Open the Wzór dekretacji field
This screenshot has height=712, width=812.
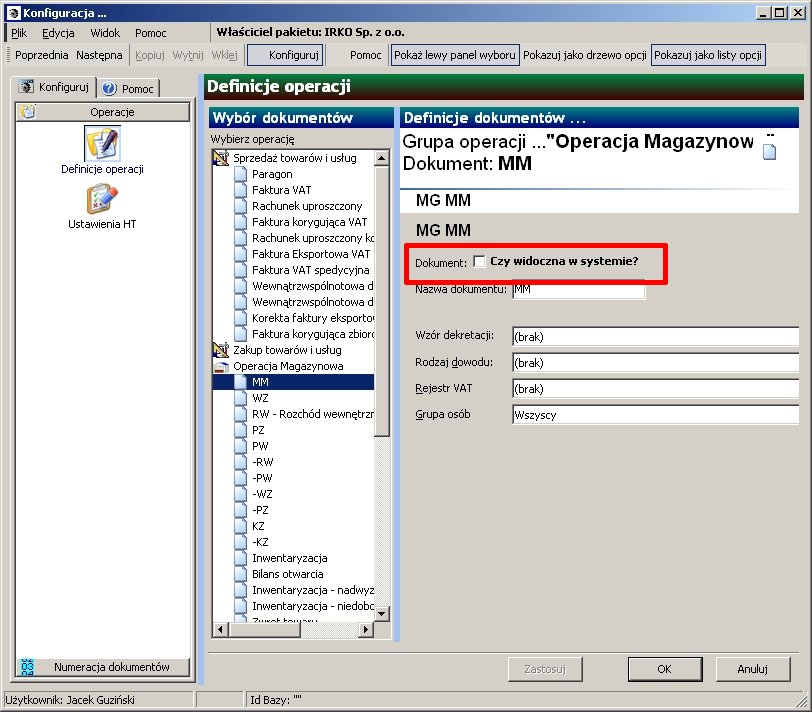click(655, 337)
